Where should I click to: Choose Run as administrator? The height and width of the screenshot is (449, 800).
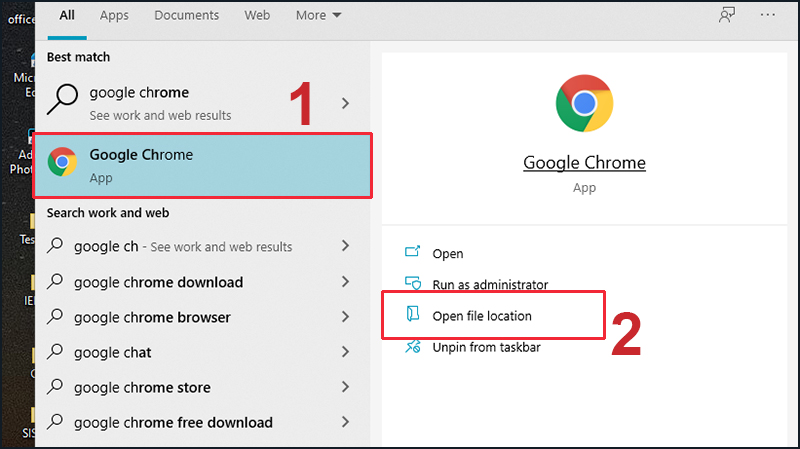[x=490, y=285]
